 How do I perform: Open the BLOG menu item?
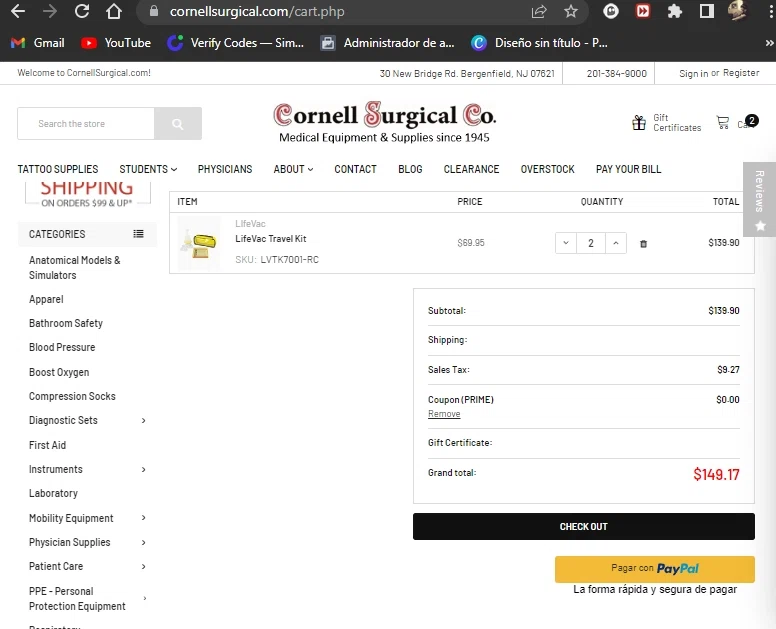(410, 169)
